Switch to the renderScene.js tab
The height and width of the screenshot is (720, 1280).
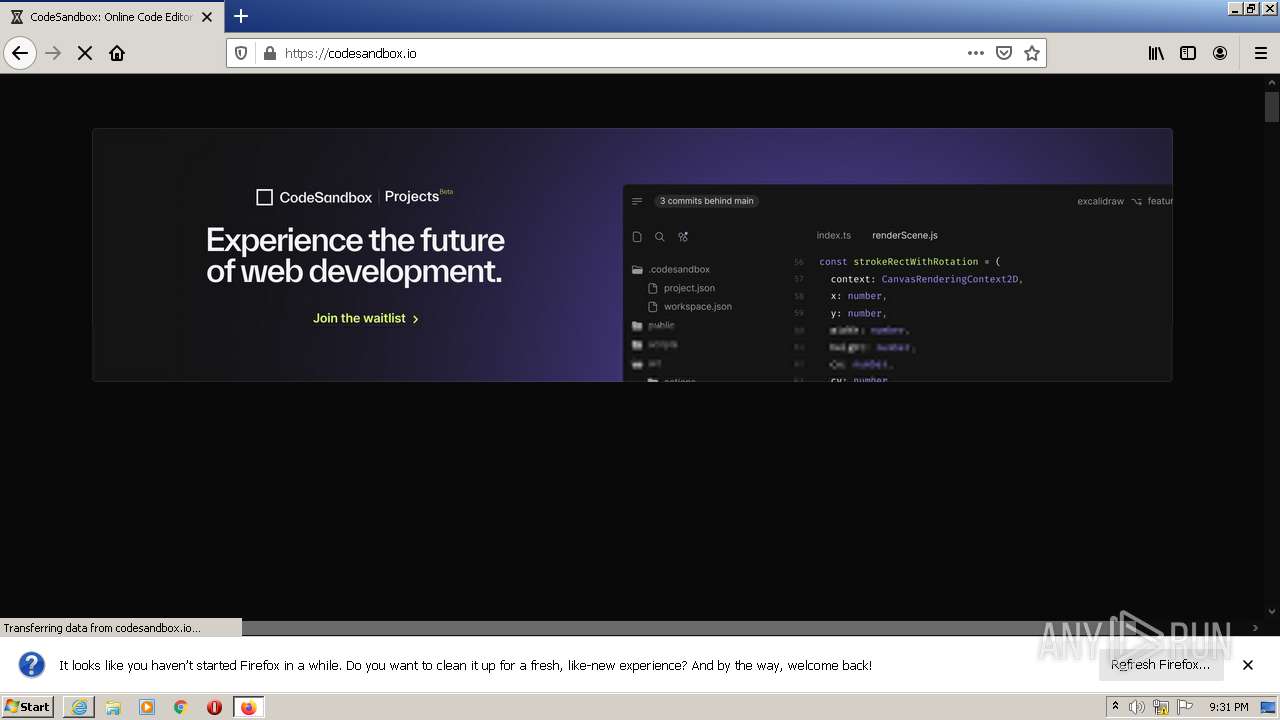click(905, 235)
